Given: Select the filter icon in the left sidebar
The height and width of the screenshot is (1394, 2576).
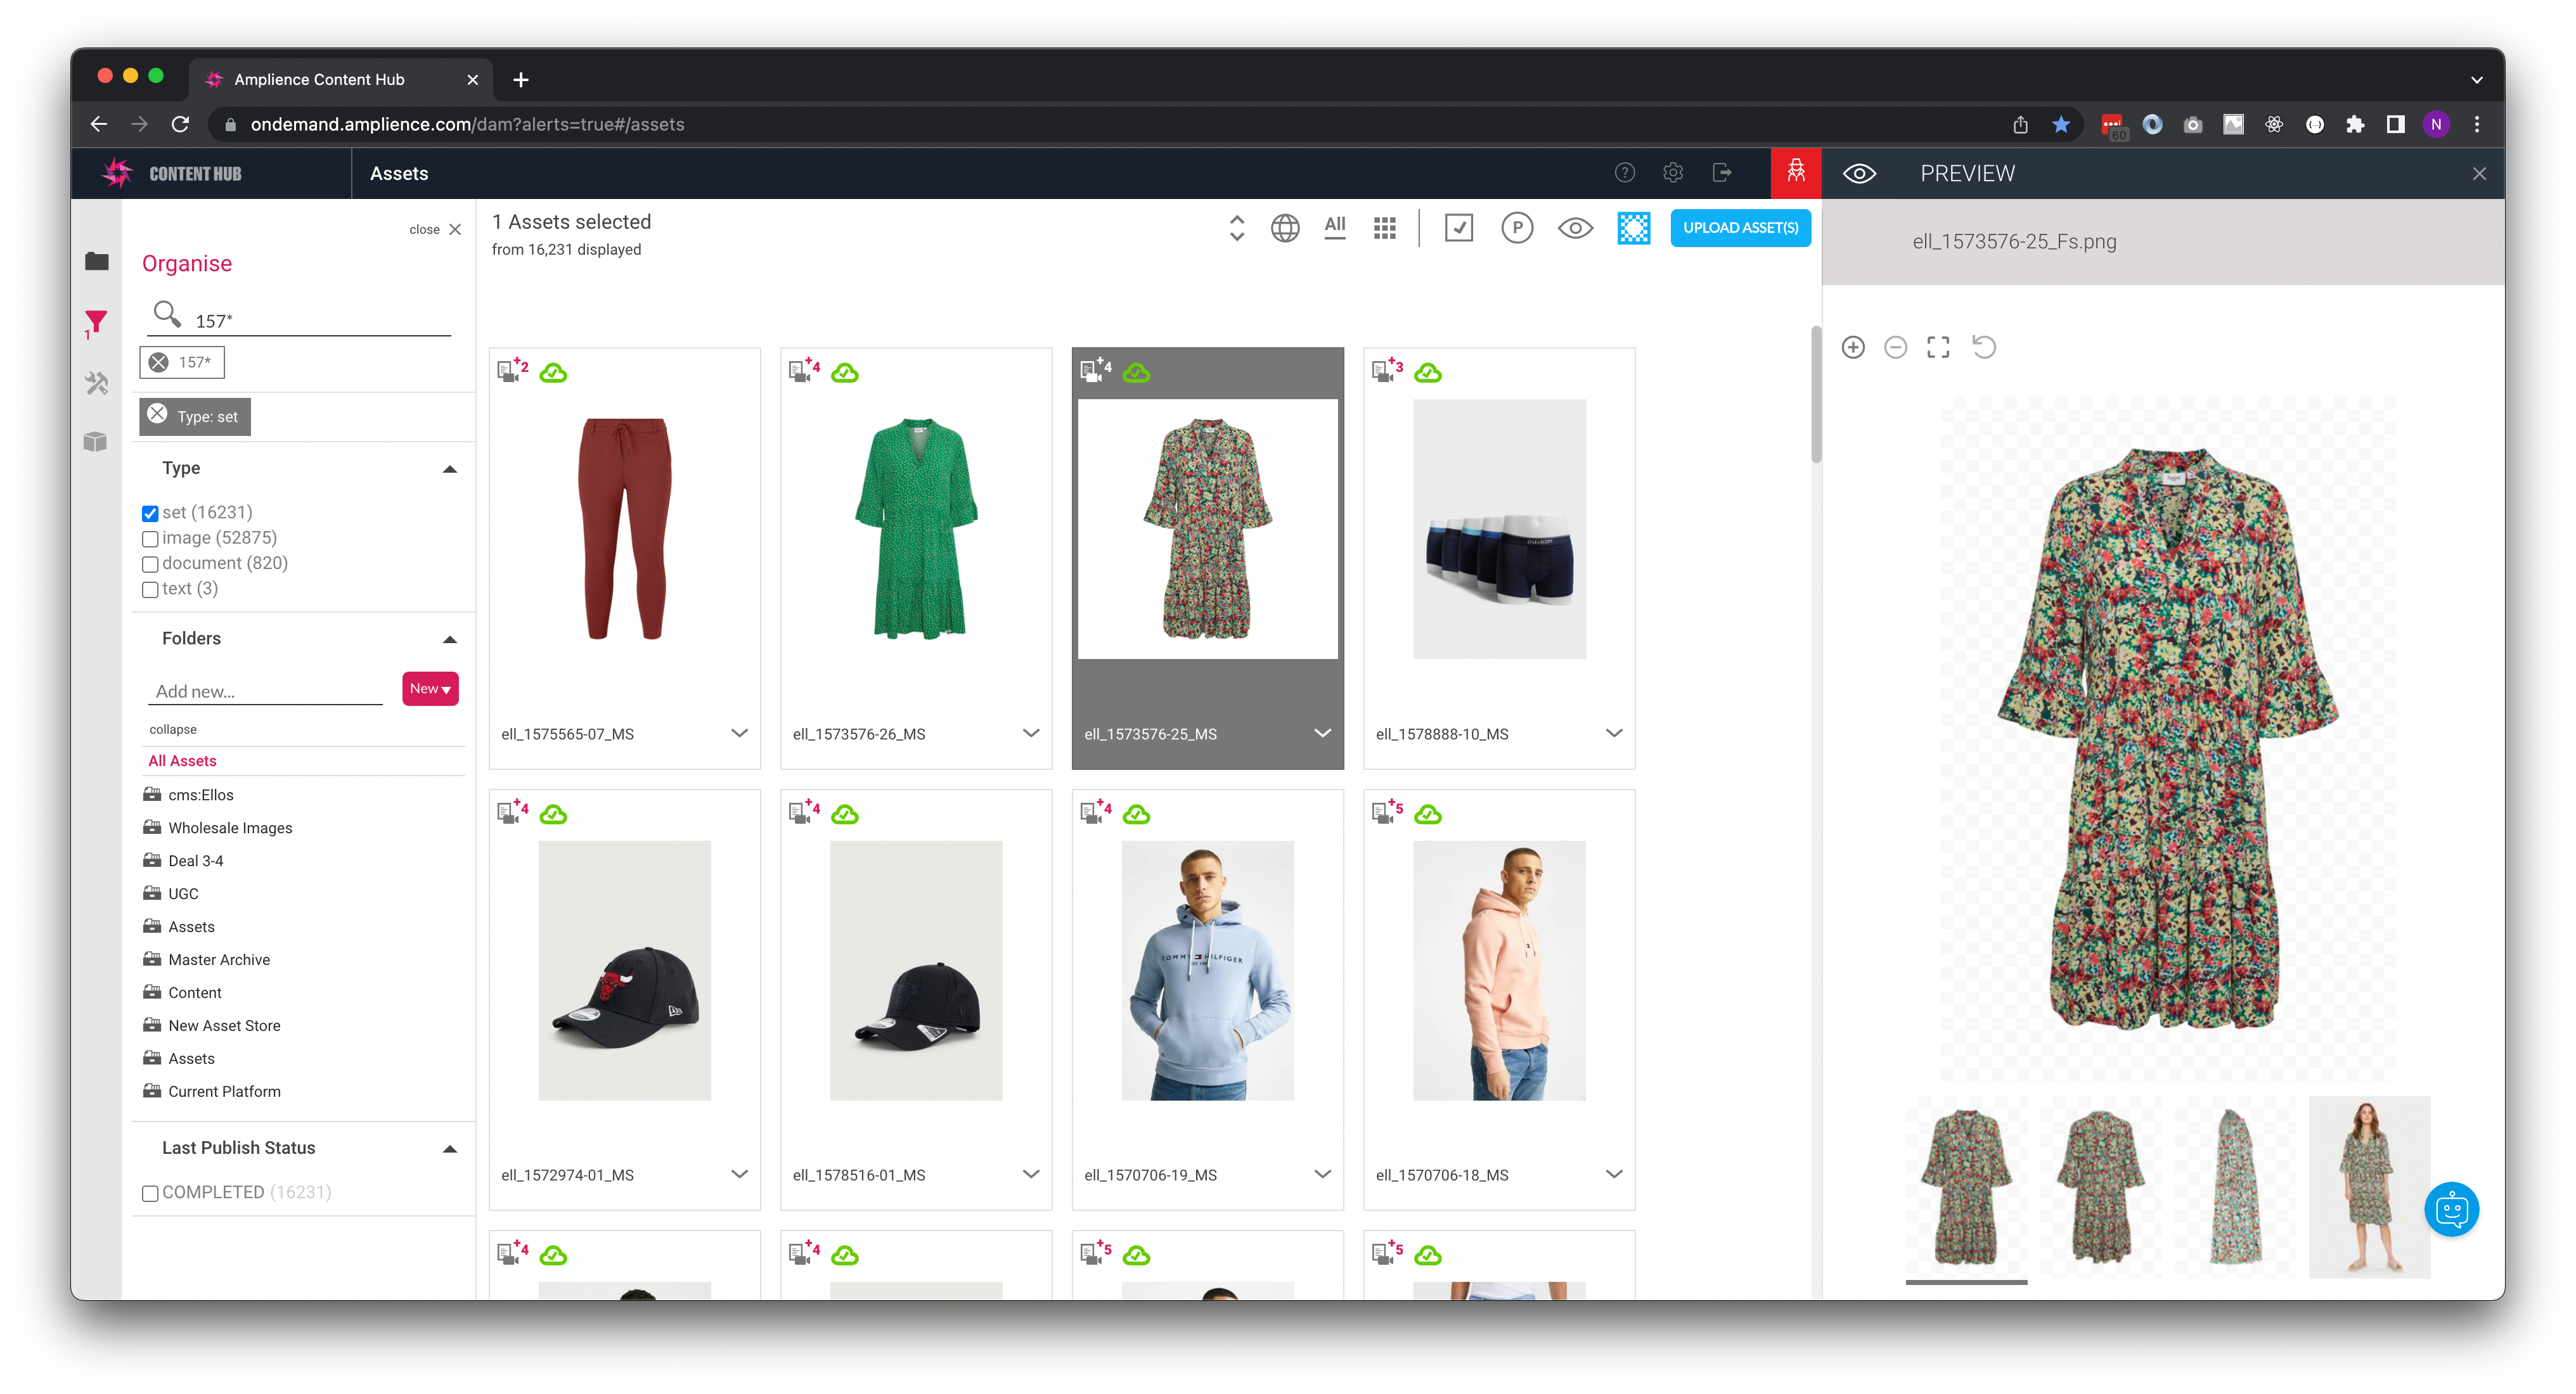Looking at the screenshot, I should 96,320.
